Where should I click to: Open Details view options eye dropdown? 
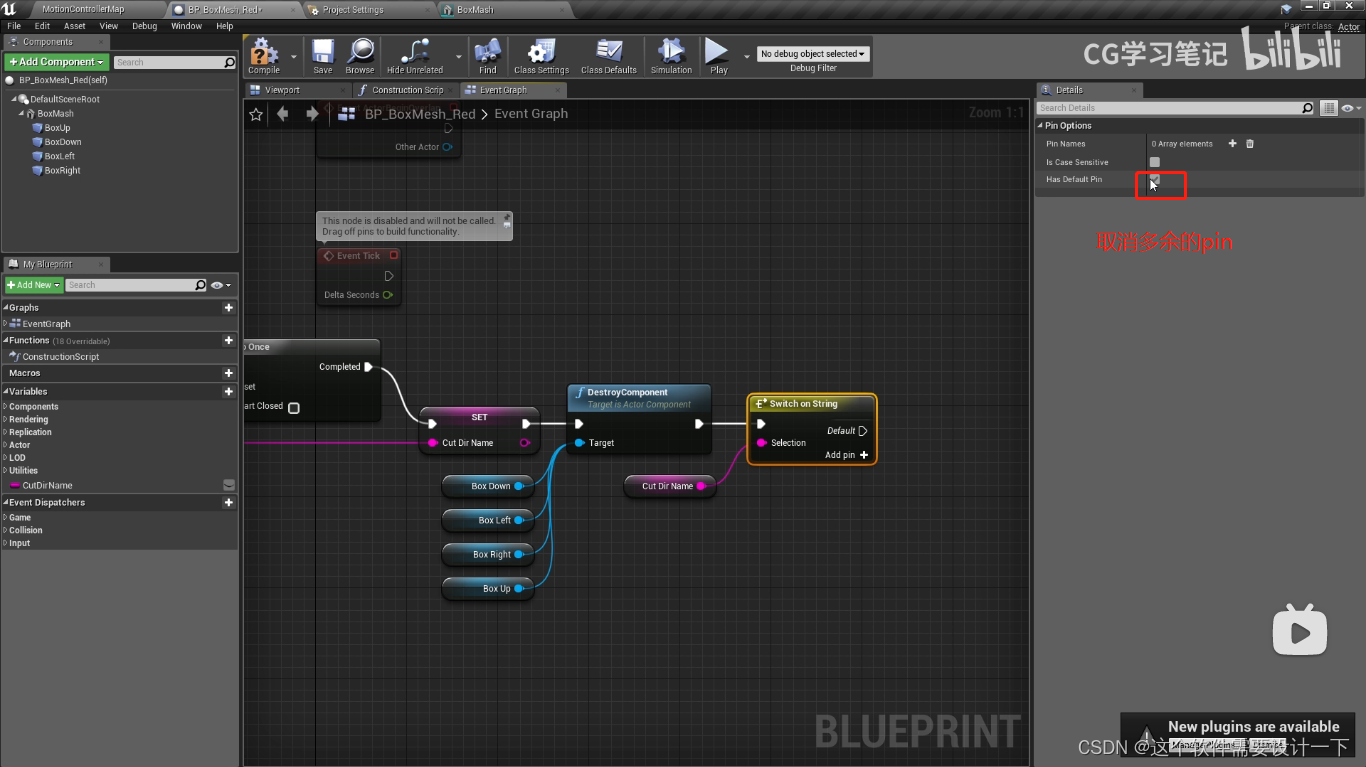tap(1351, 108)
